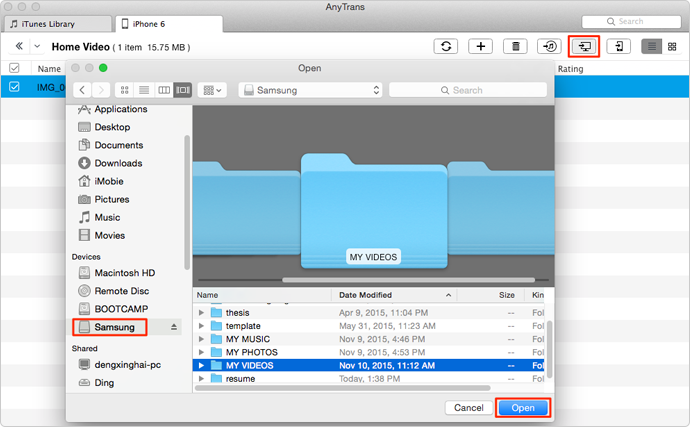Switch dialog to list view
This screenshot has width=690, height=427.
[x=144, y=90]
